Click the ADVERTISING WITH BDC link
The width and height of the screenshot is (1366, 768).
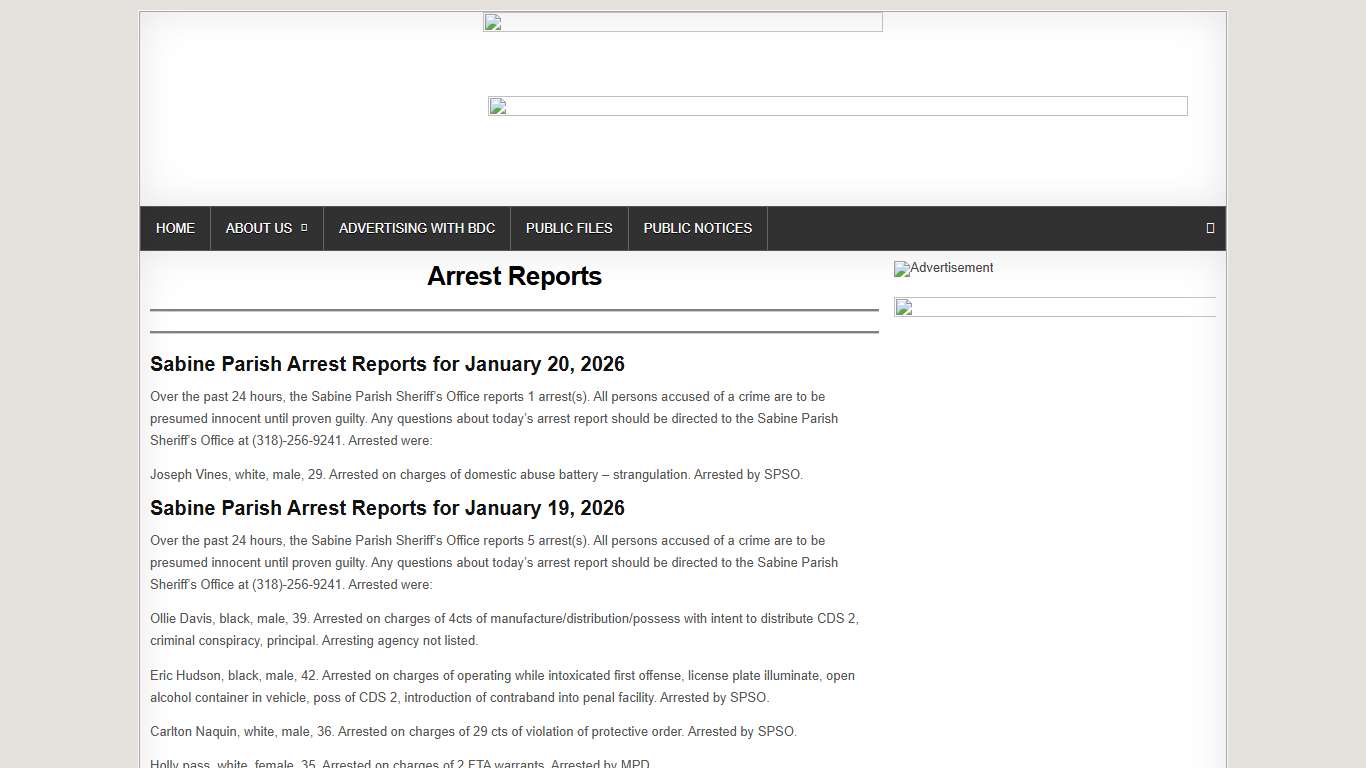coord(417,228)
